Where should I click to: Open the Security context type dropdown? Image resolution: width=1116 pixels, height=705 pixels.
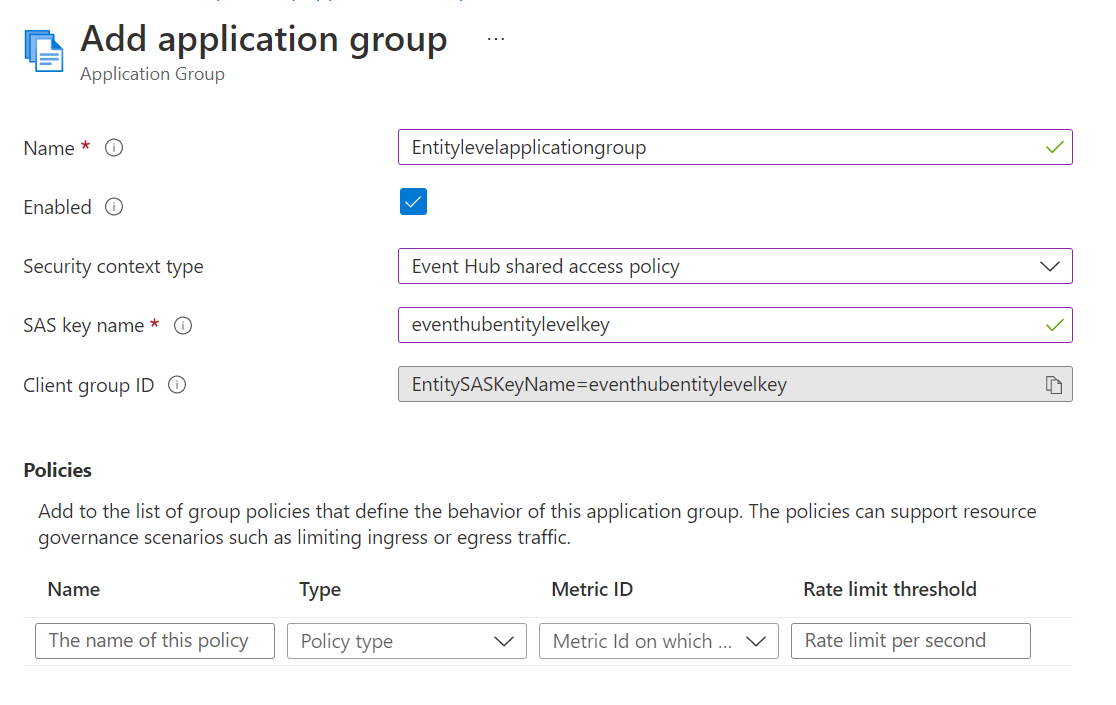click(1049, 266)
